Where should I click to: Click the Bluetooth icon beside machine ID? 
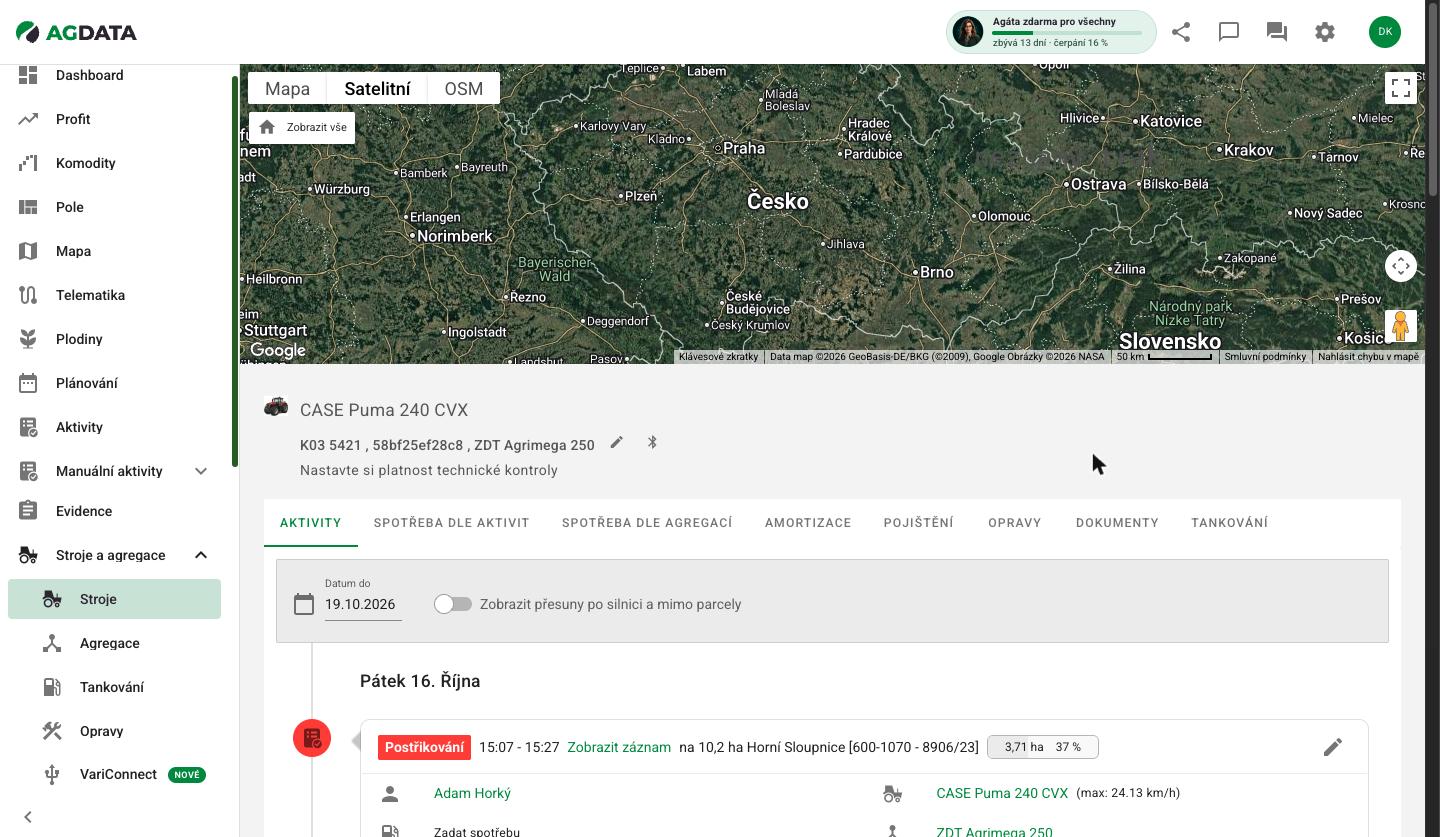[652, 443]
